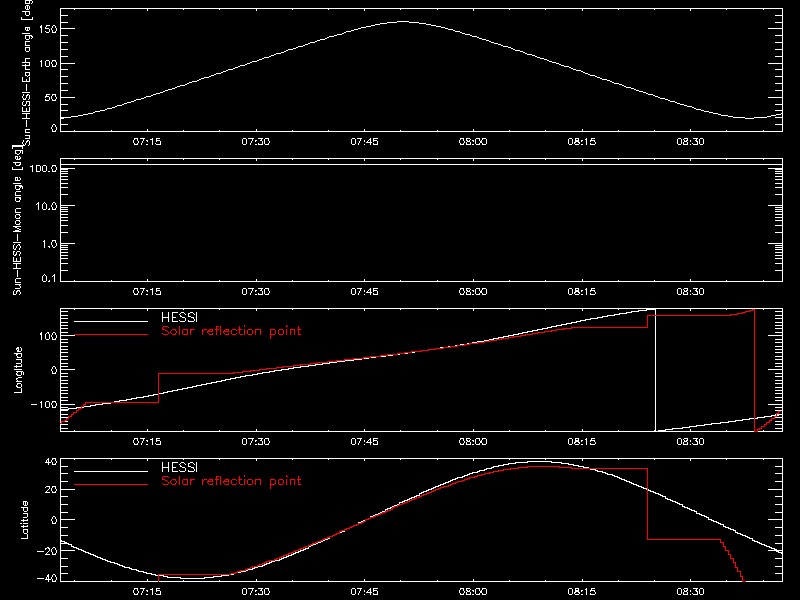Image resolution: width=800 pixels, height=600 pixels.
Task: Click the 50 tick on Earth angle axis
Action: tap(51, 97)
